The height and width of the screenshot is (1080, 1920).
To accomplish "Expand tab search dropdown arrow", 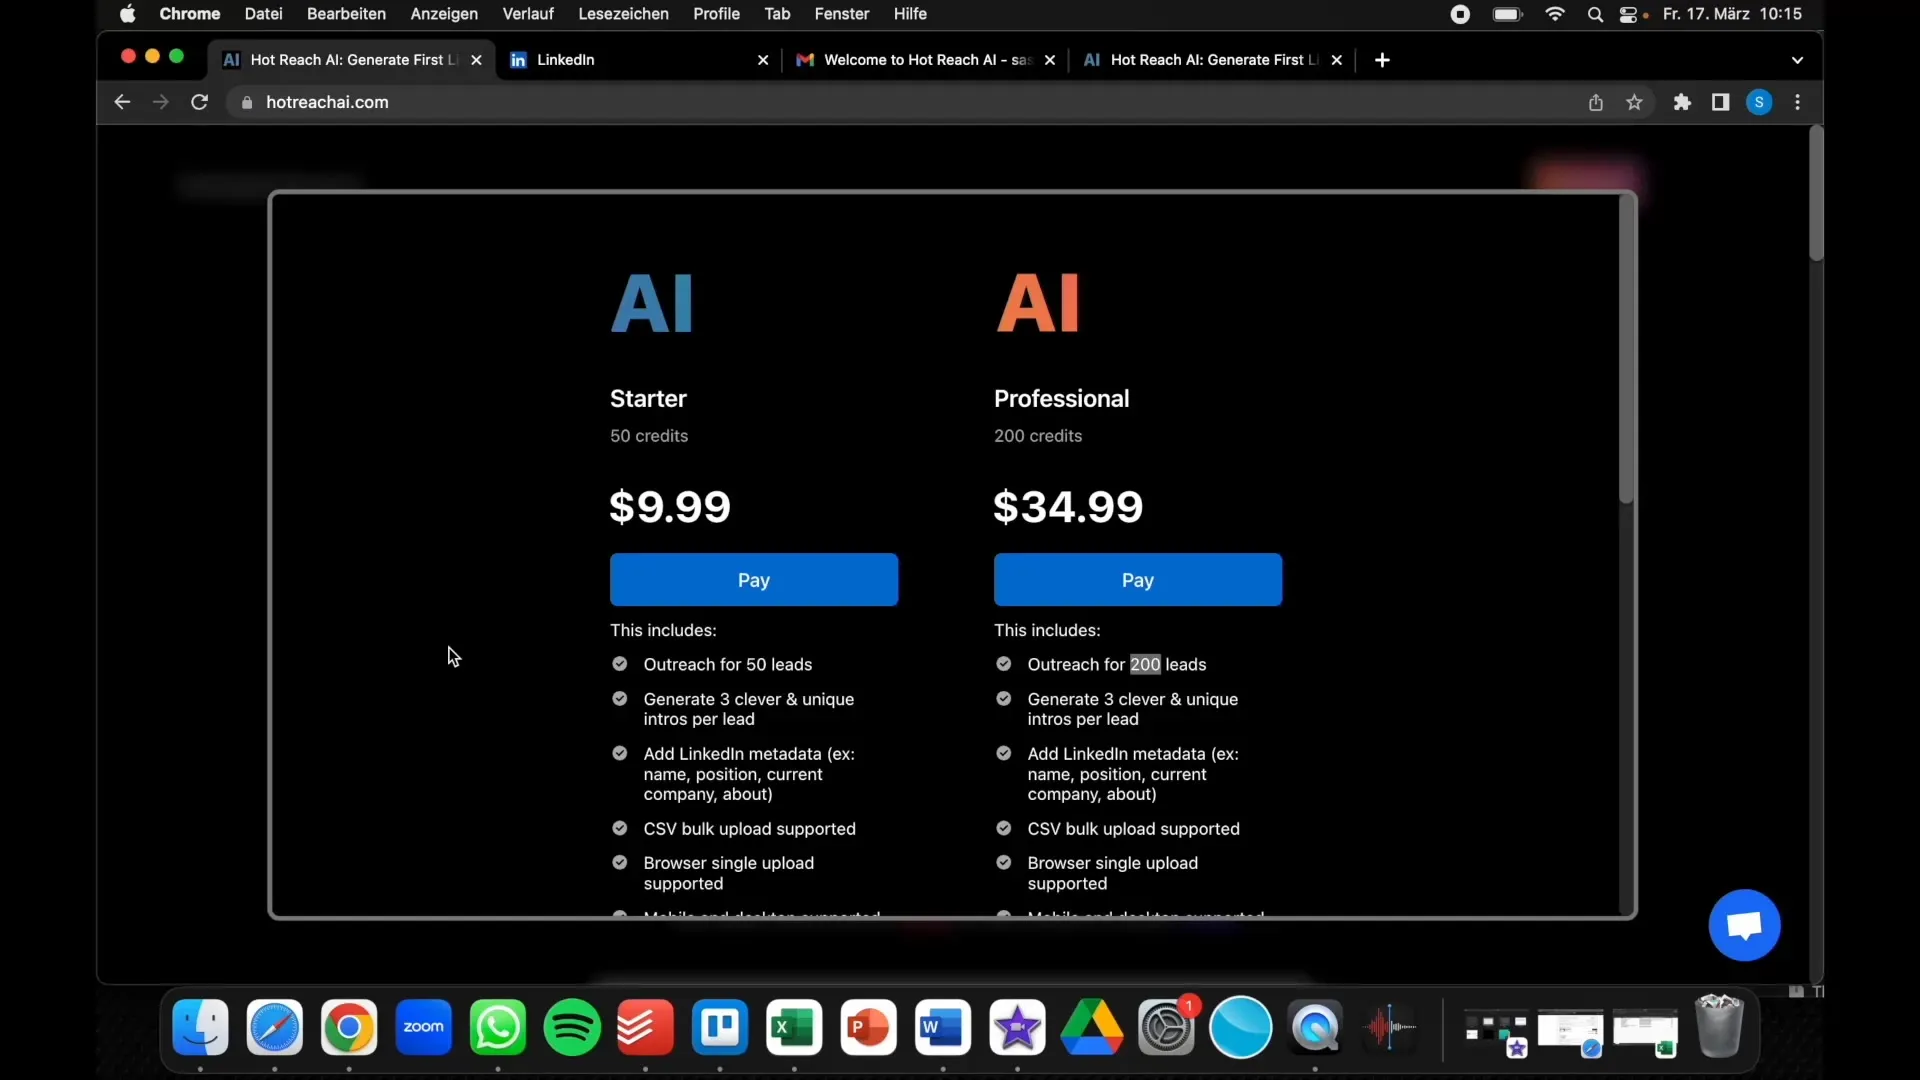I will [1797, 60].
